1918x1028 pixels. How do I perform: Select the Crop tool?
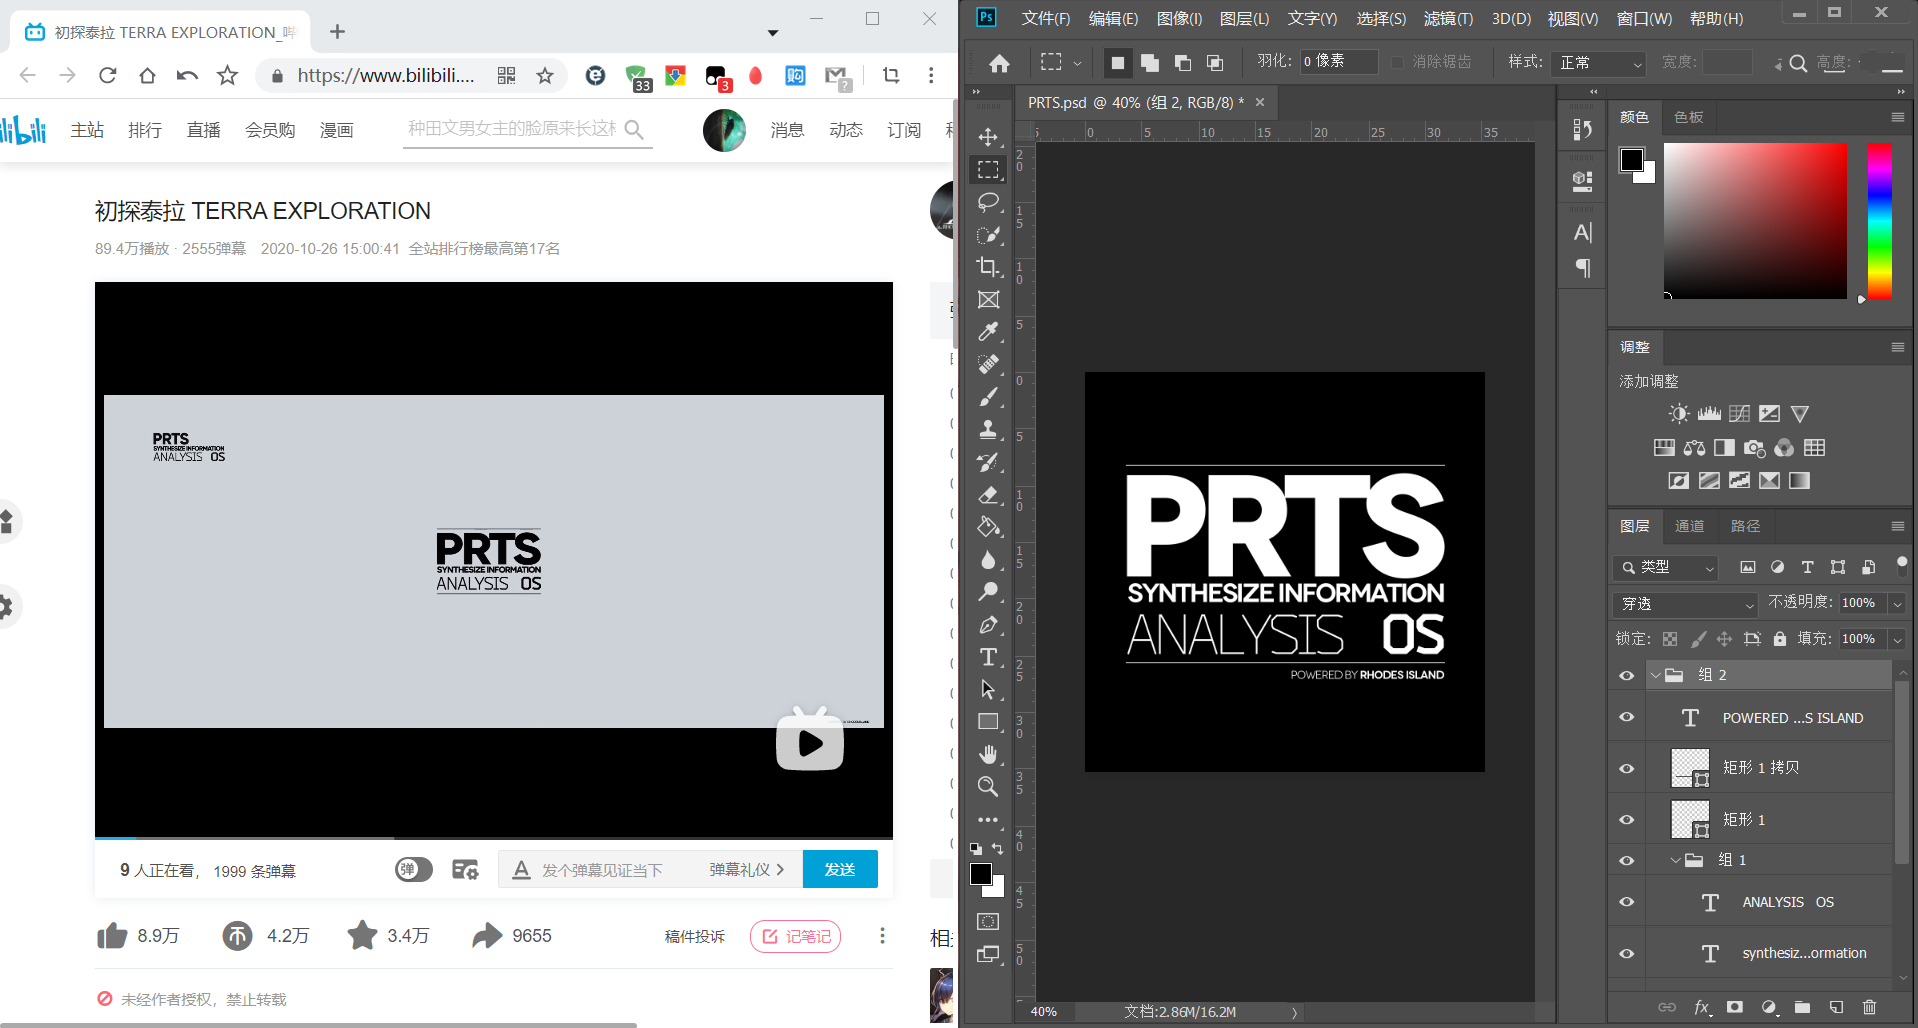tap(989, 267)
